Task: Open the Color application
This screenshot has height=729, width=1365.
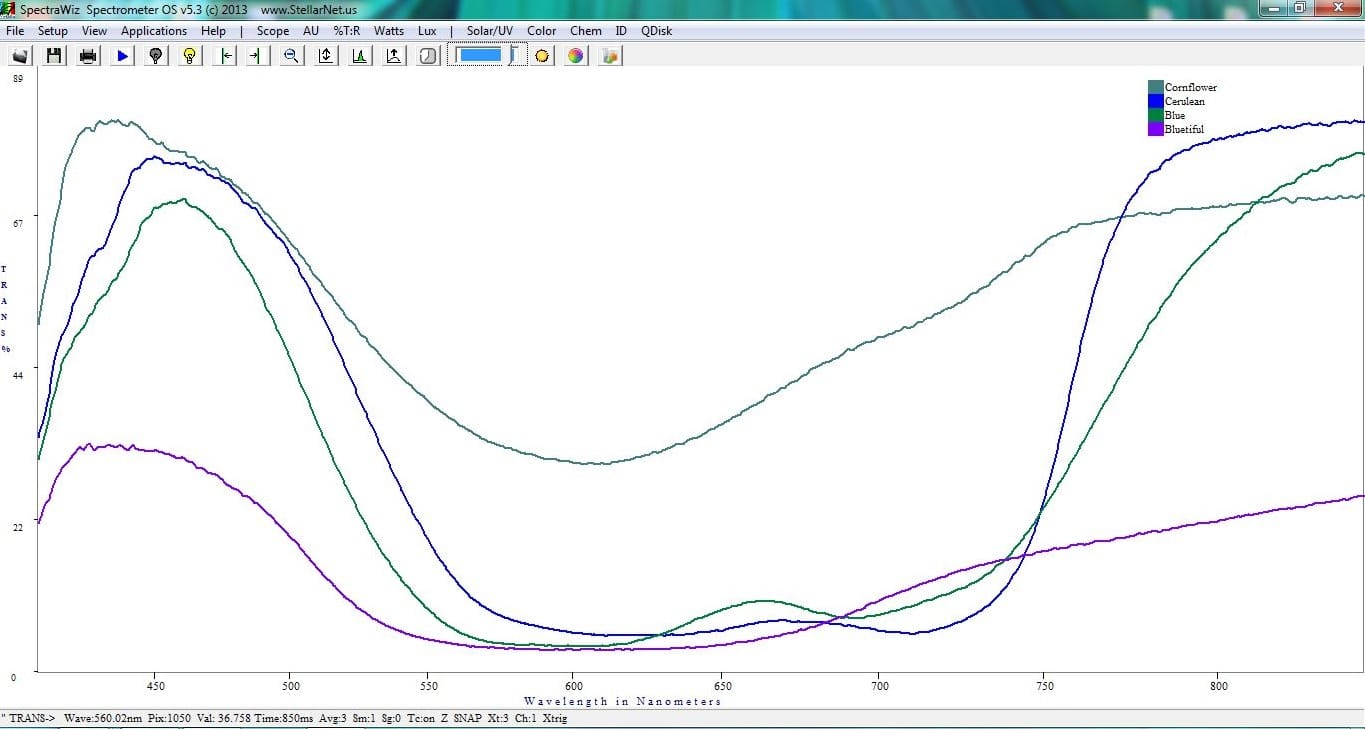Action: click(542, 31)
